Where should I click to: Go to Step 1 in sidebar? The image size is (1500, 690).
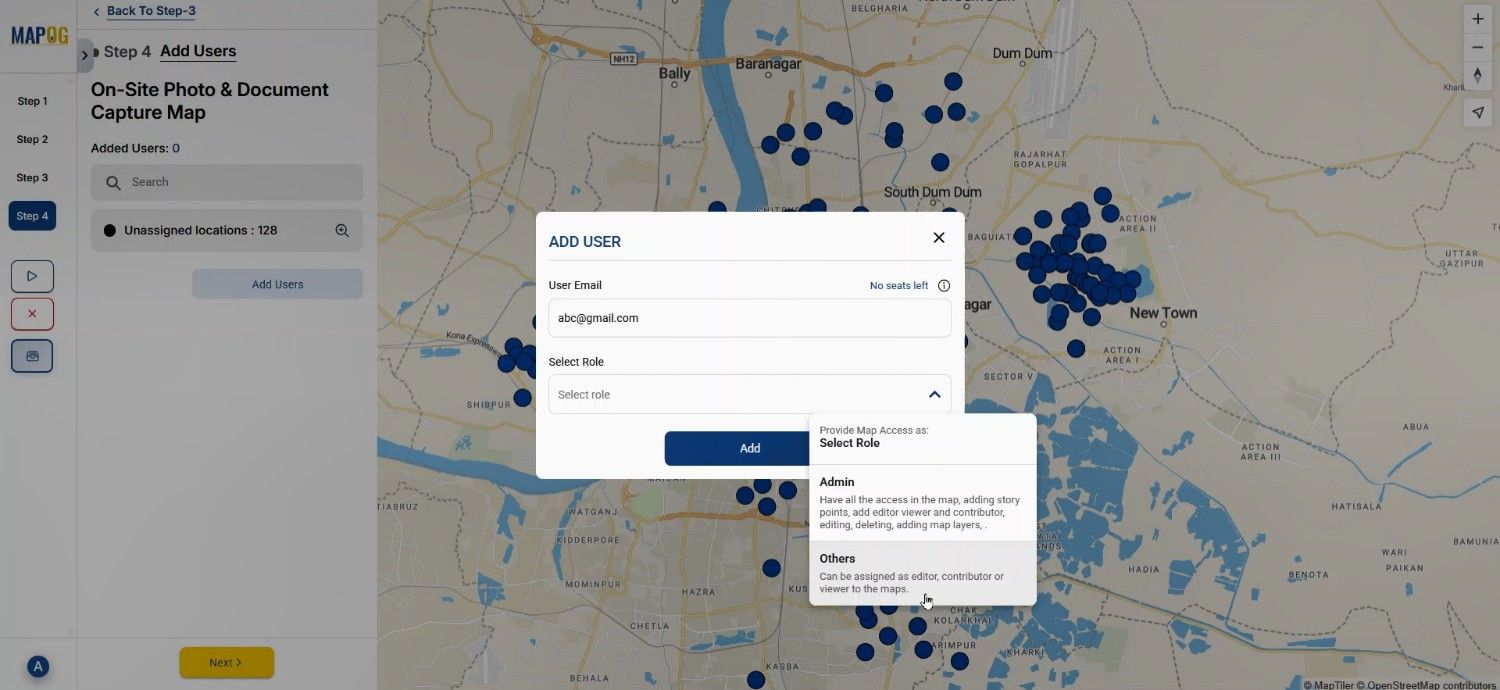click(32, 101)
